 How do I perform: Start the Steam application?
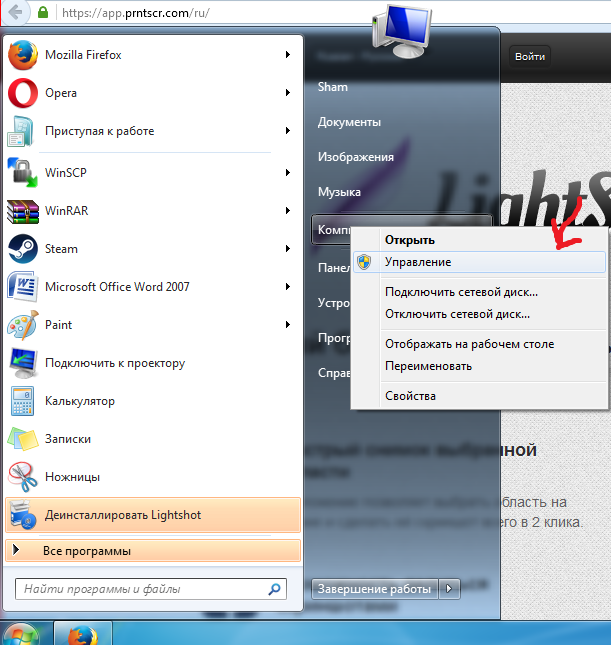click(60, 249)
